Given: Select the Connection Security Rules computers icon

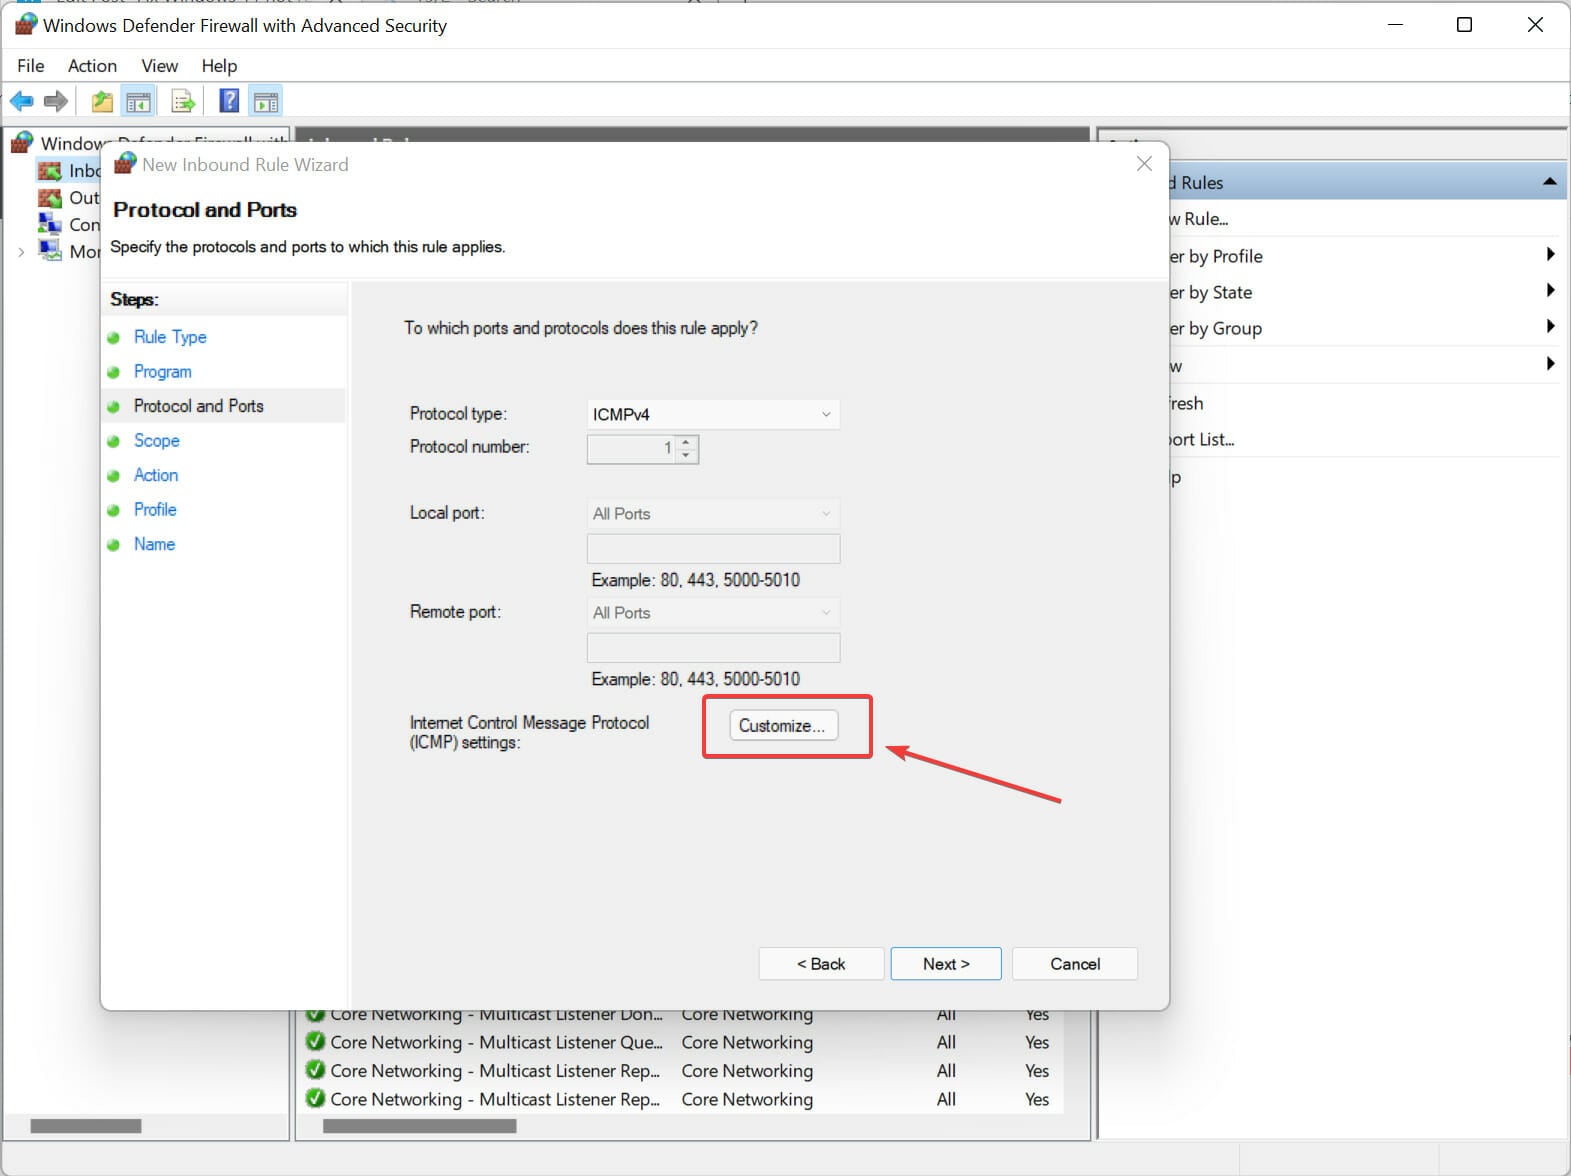Looking at the screenshot, I should pyautogui.click(x=50, y=224).
